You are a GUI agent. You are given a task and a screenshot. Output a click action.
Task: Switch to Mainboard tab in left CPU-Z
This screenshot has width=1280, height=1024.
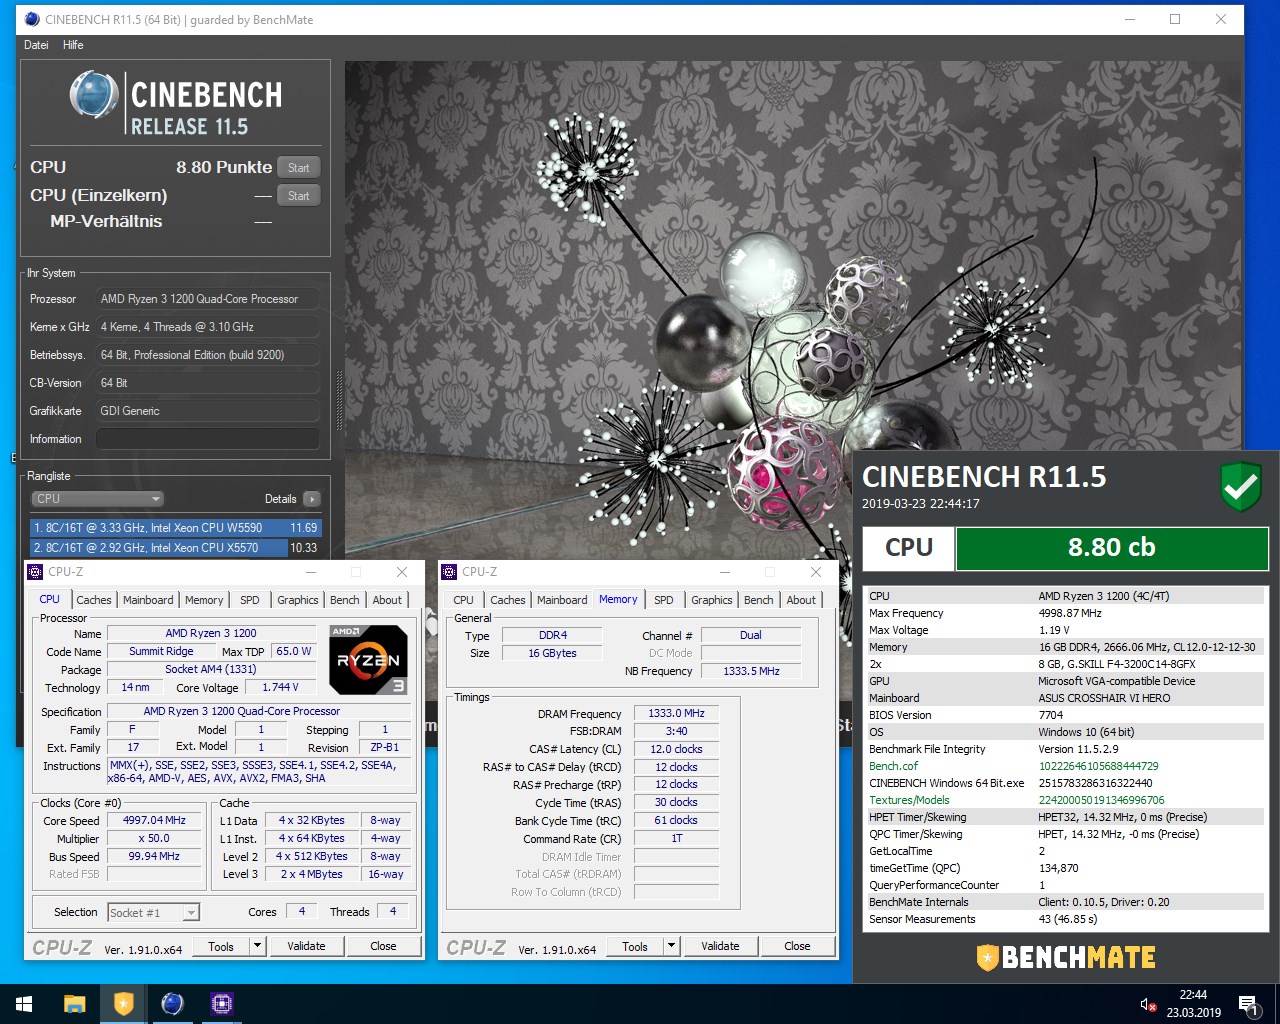coord(148,600)
